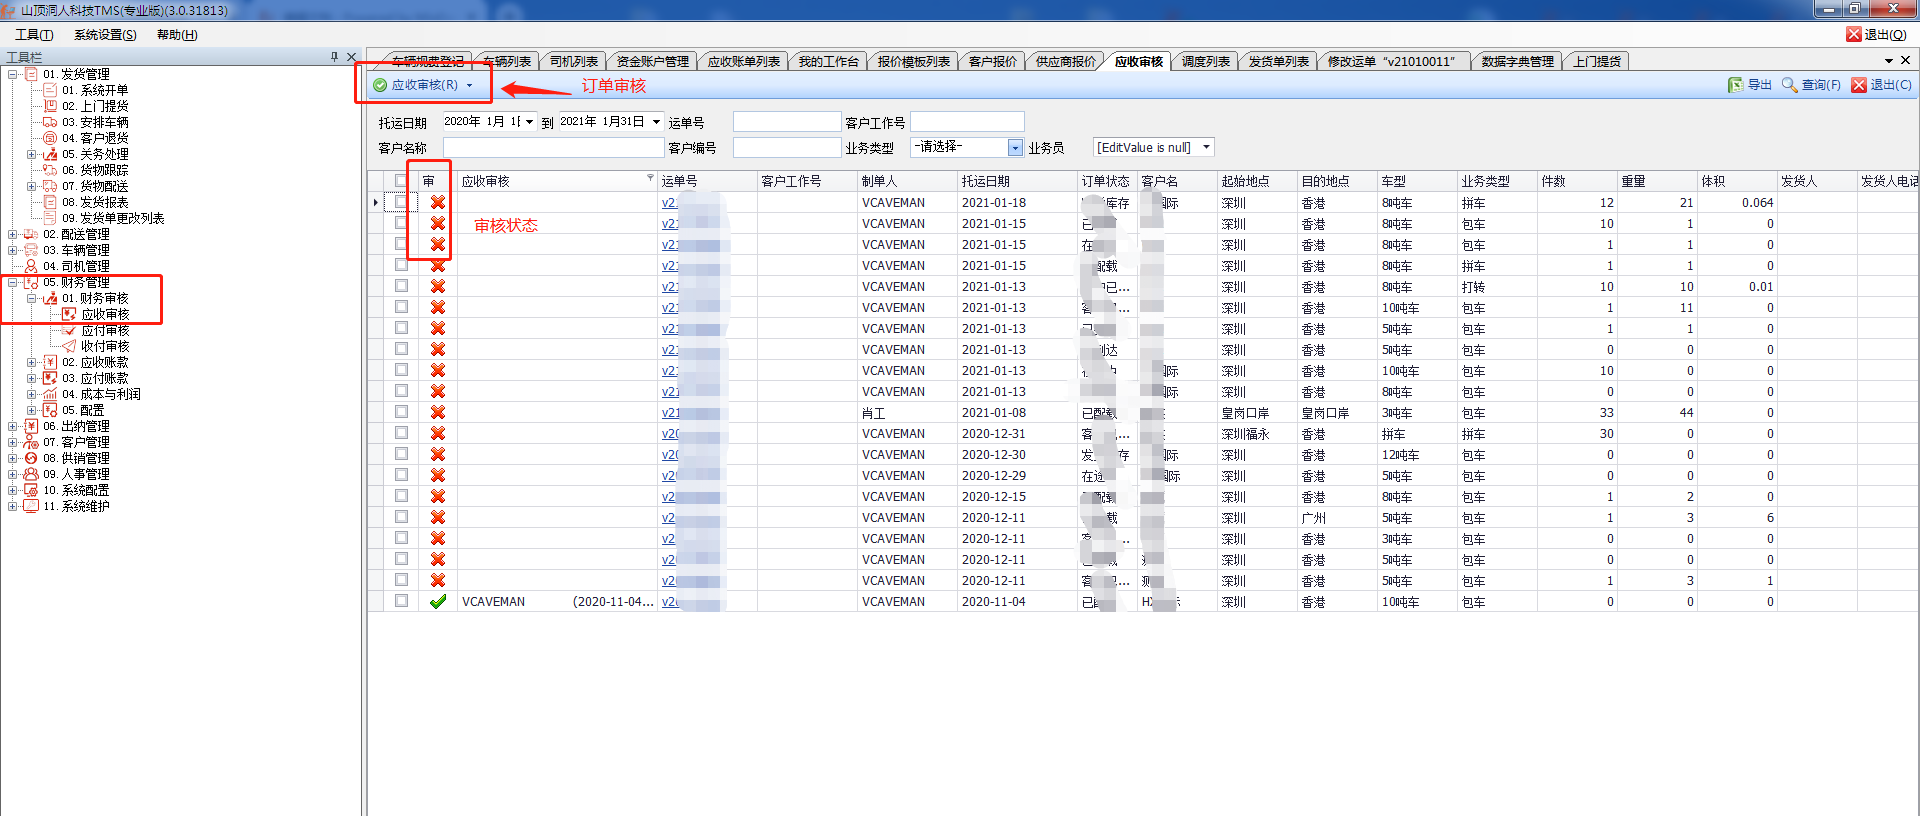
Task: Open the 业务类型 -请选择- dropdown
Action: tap(1015, 148)
